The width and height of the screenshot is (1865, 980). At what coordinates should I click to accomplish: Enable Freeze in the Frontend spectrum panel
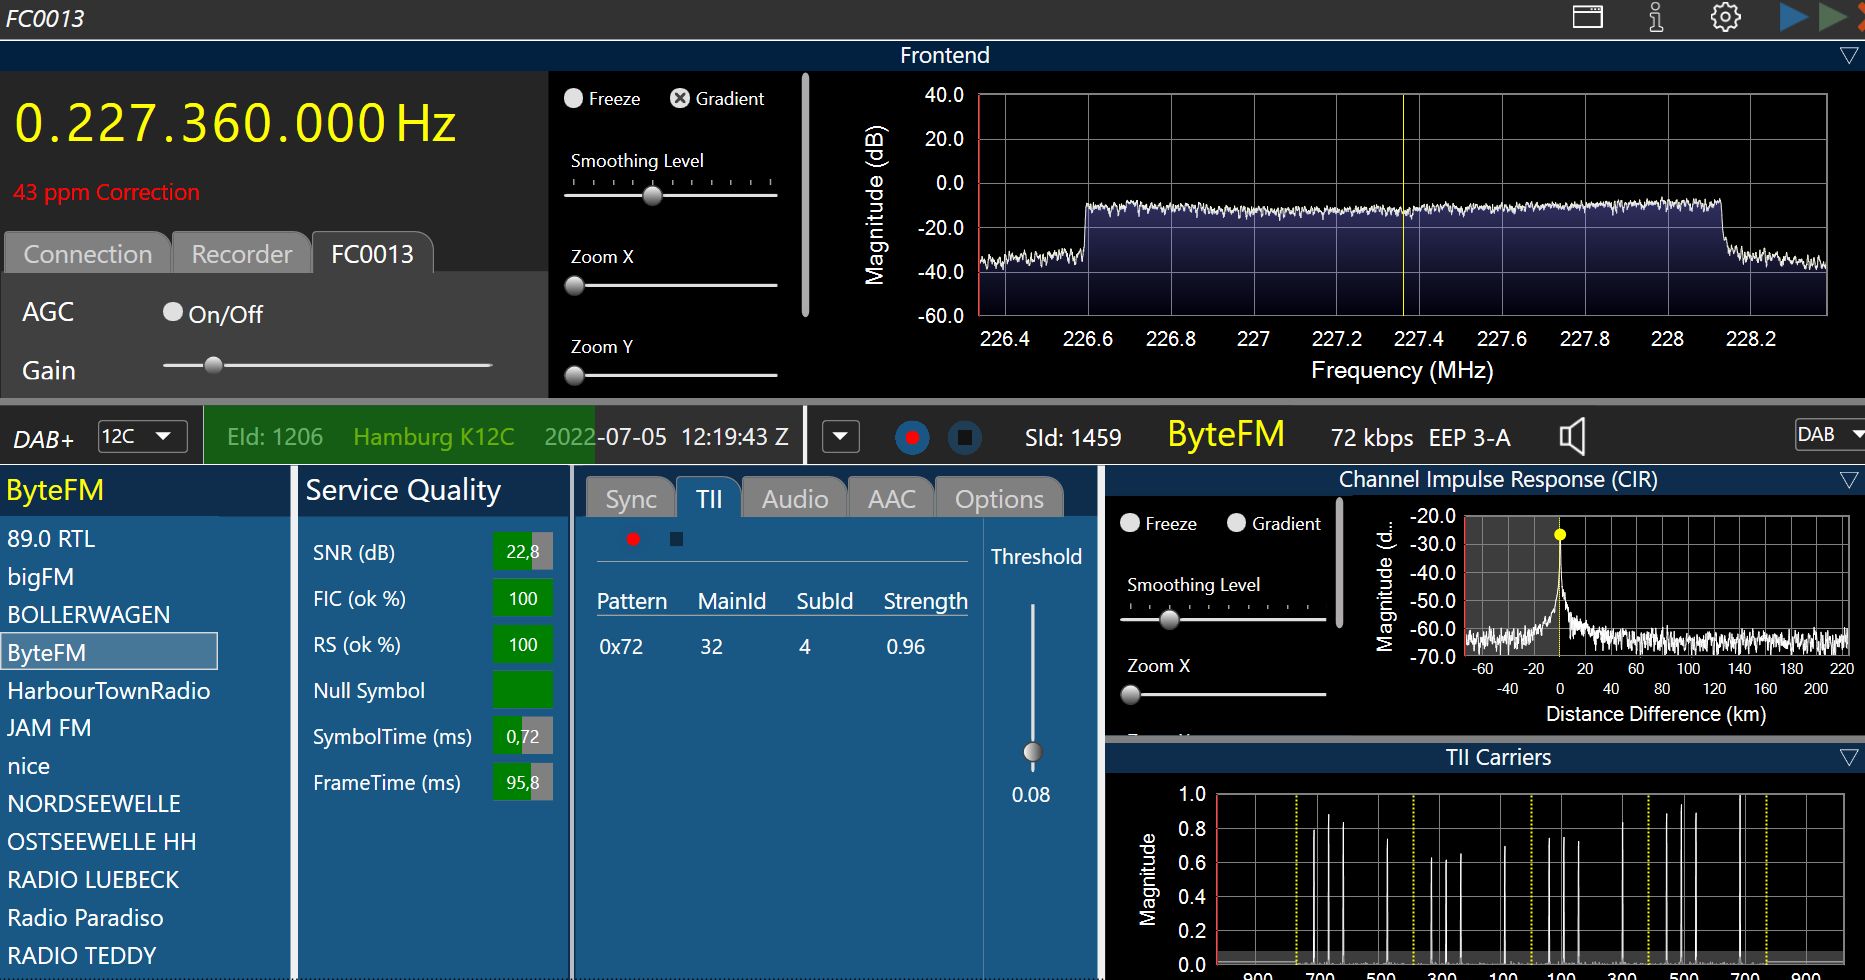click(574, 98)
